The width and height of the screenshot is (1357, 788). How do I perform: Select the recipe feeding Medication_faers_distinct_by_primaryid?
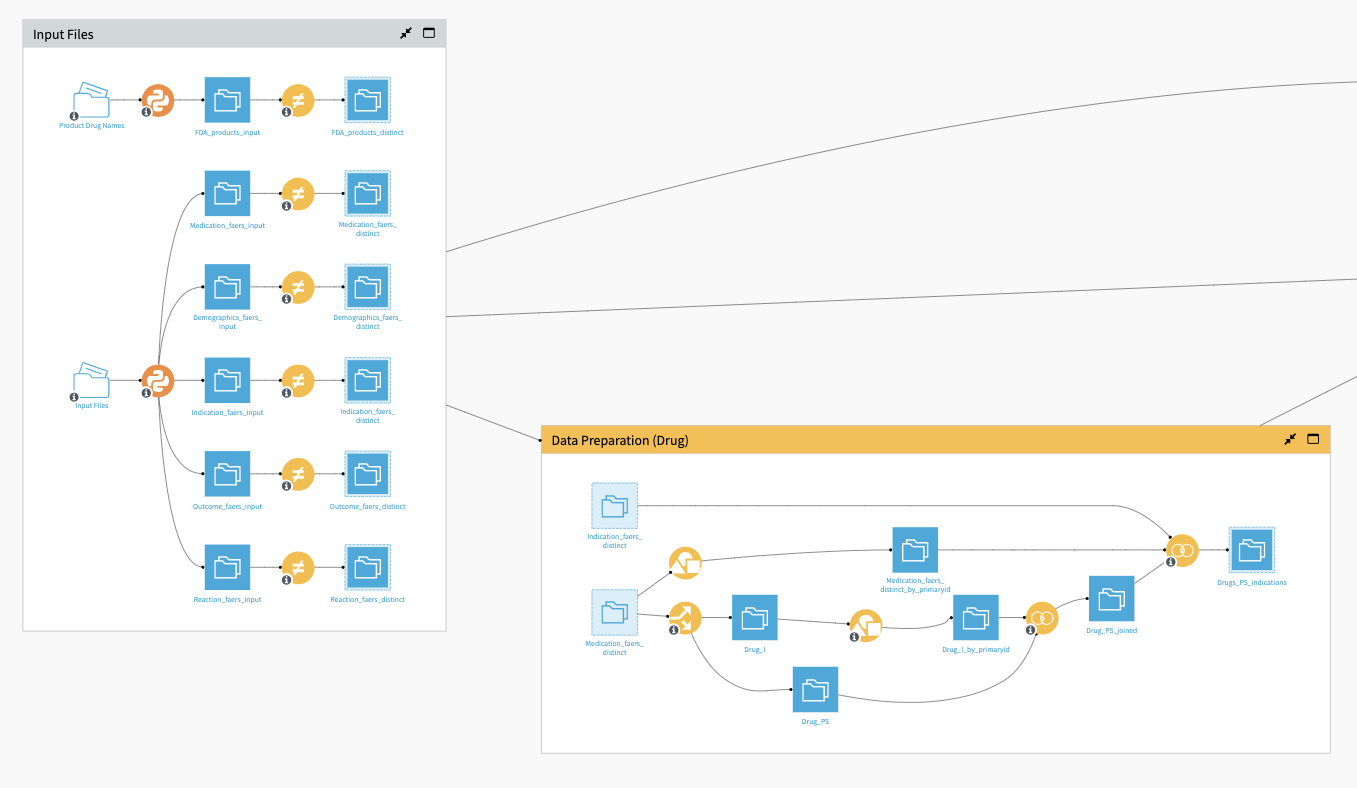coord(685,562)
